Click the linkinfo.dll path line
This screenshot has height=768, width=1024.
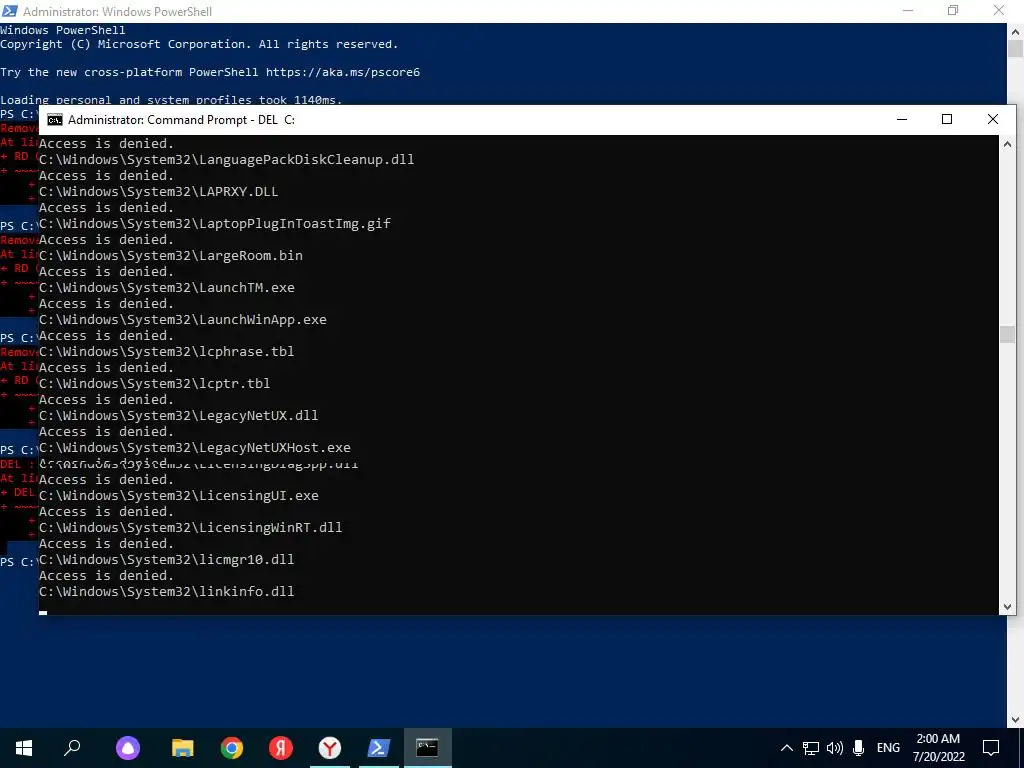coord(167,591)
